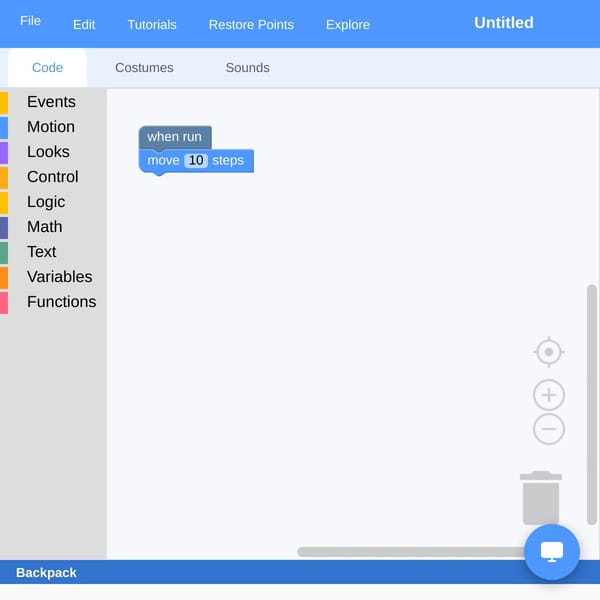Click the Untitled project title
This screenshot has height=600, width=600.
point(504,23)
